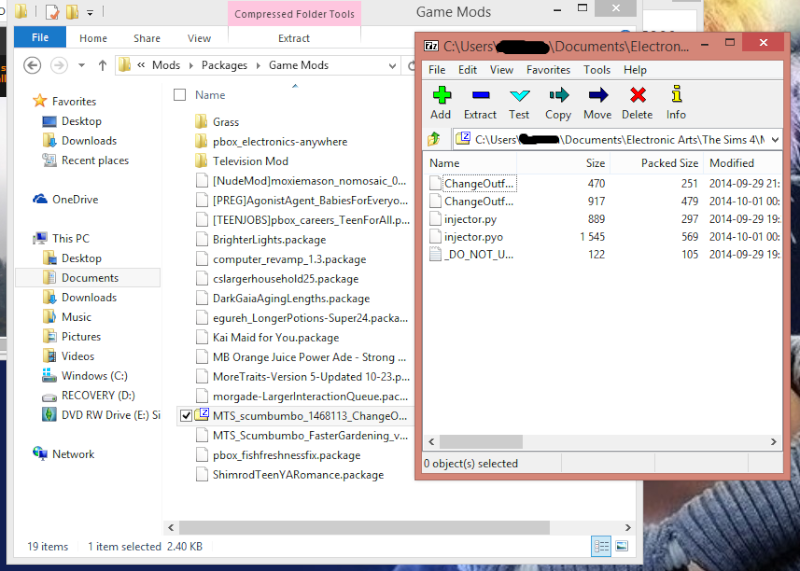
Task: Select the DVD RW Drive (E:)
Action: (111, 415)
